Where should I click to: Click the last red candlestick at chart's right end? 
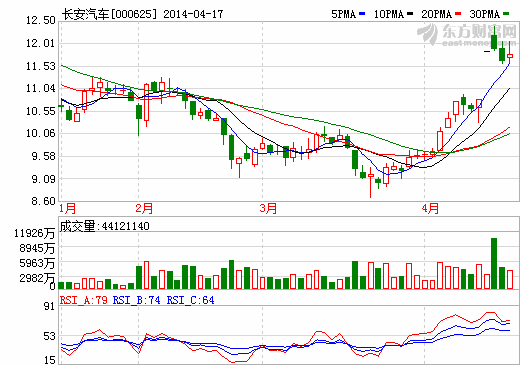point(510,53)
